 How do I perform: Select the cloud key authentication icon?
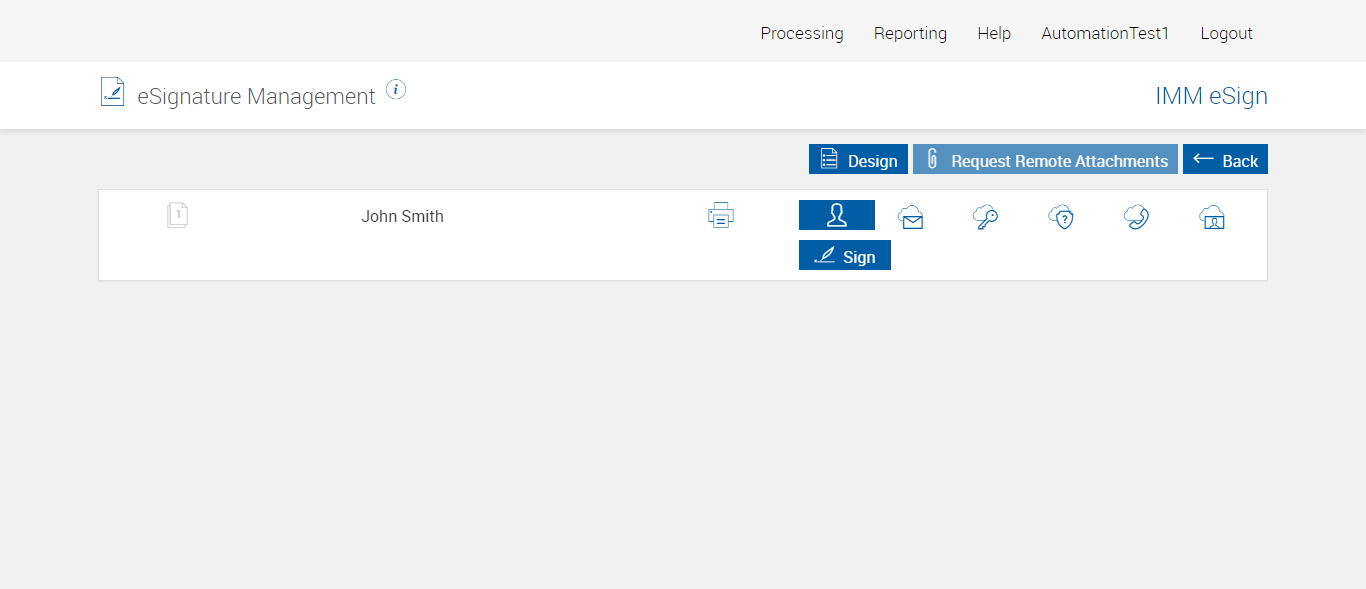(986, 217)
